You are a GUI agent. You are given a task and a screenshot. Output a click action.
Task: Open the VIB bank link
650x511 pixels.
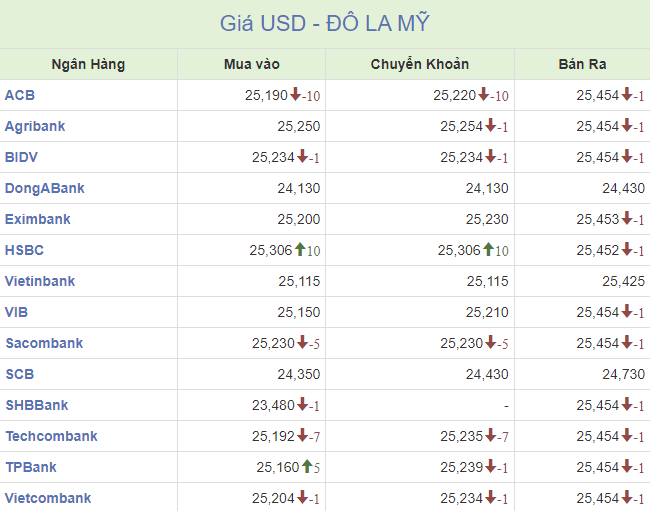16,312
